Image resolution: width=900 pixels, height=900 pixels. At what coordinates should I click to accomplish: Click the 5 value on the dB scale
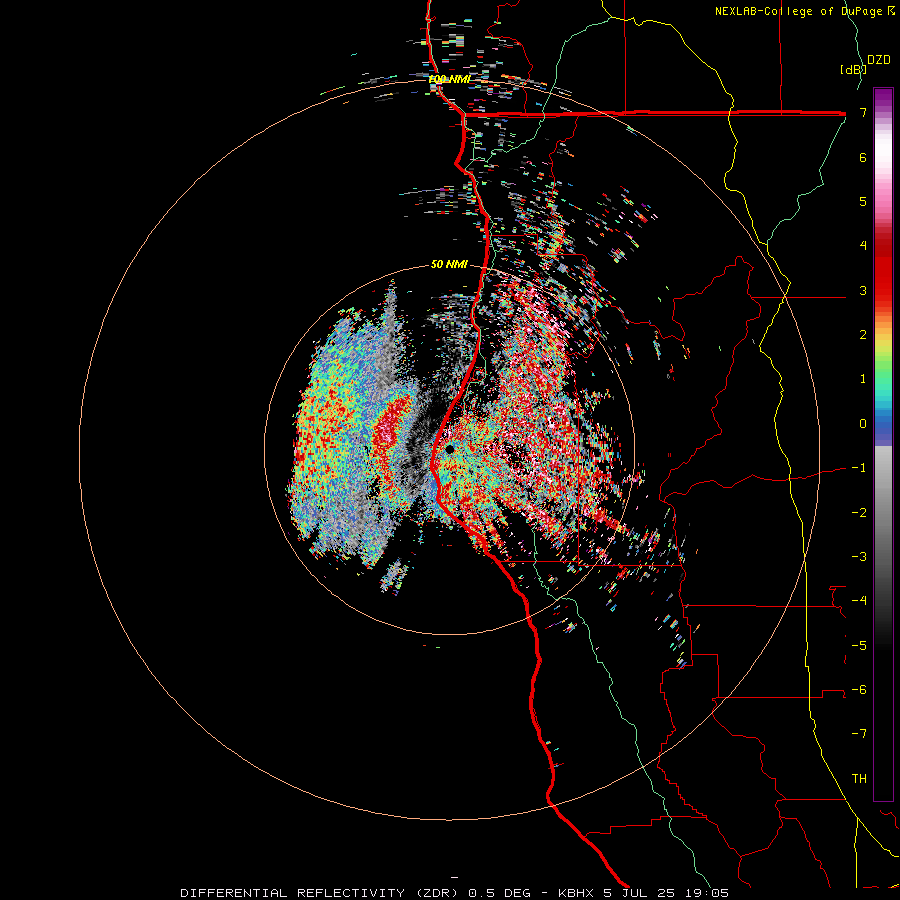(863, 201)
